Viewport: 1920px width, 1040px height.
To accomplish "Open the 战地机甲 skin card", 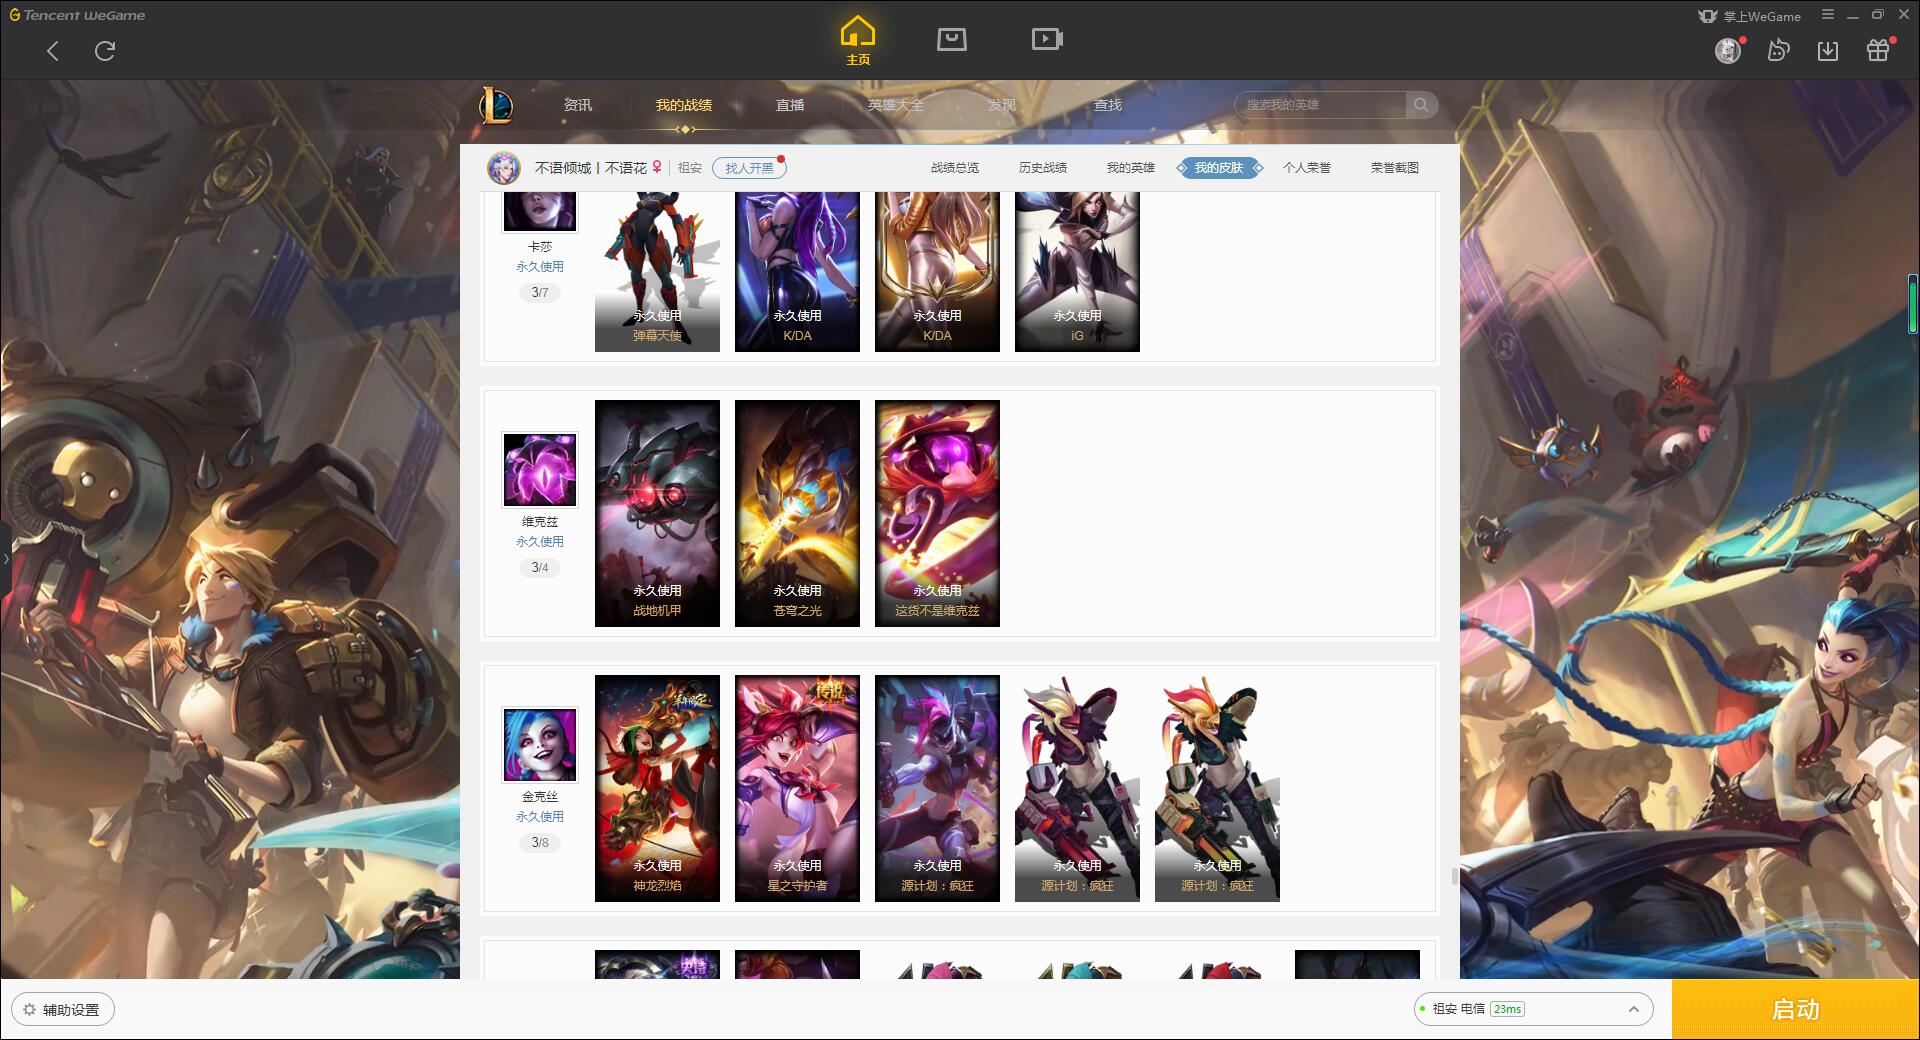I will (x=657, y=514).
